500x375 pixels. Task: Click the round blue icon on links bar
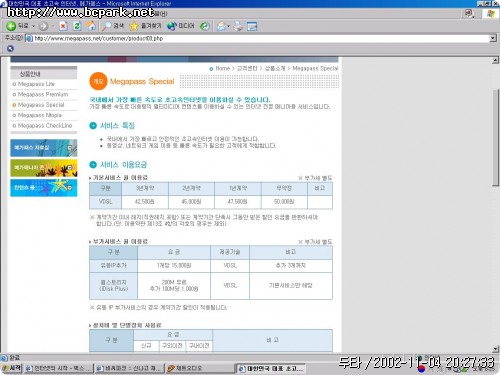[x=10, y=49]
